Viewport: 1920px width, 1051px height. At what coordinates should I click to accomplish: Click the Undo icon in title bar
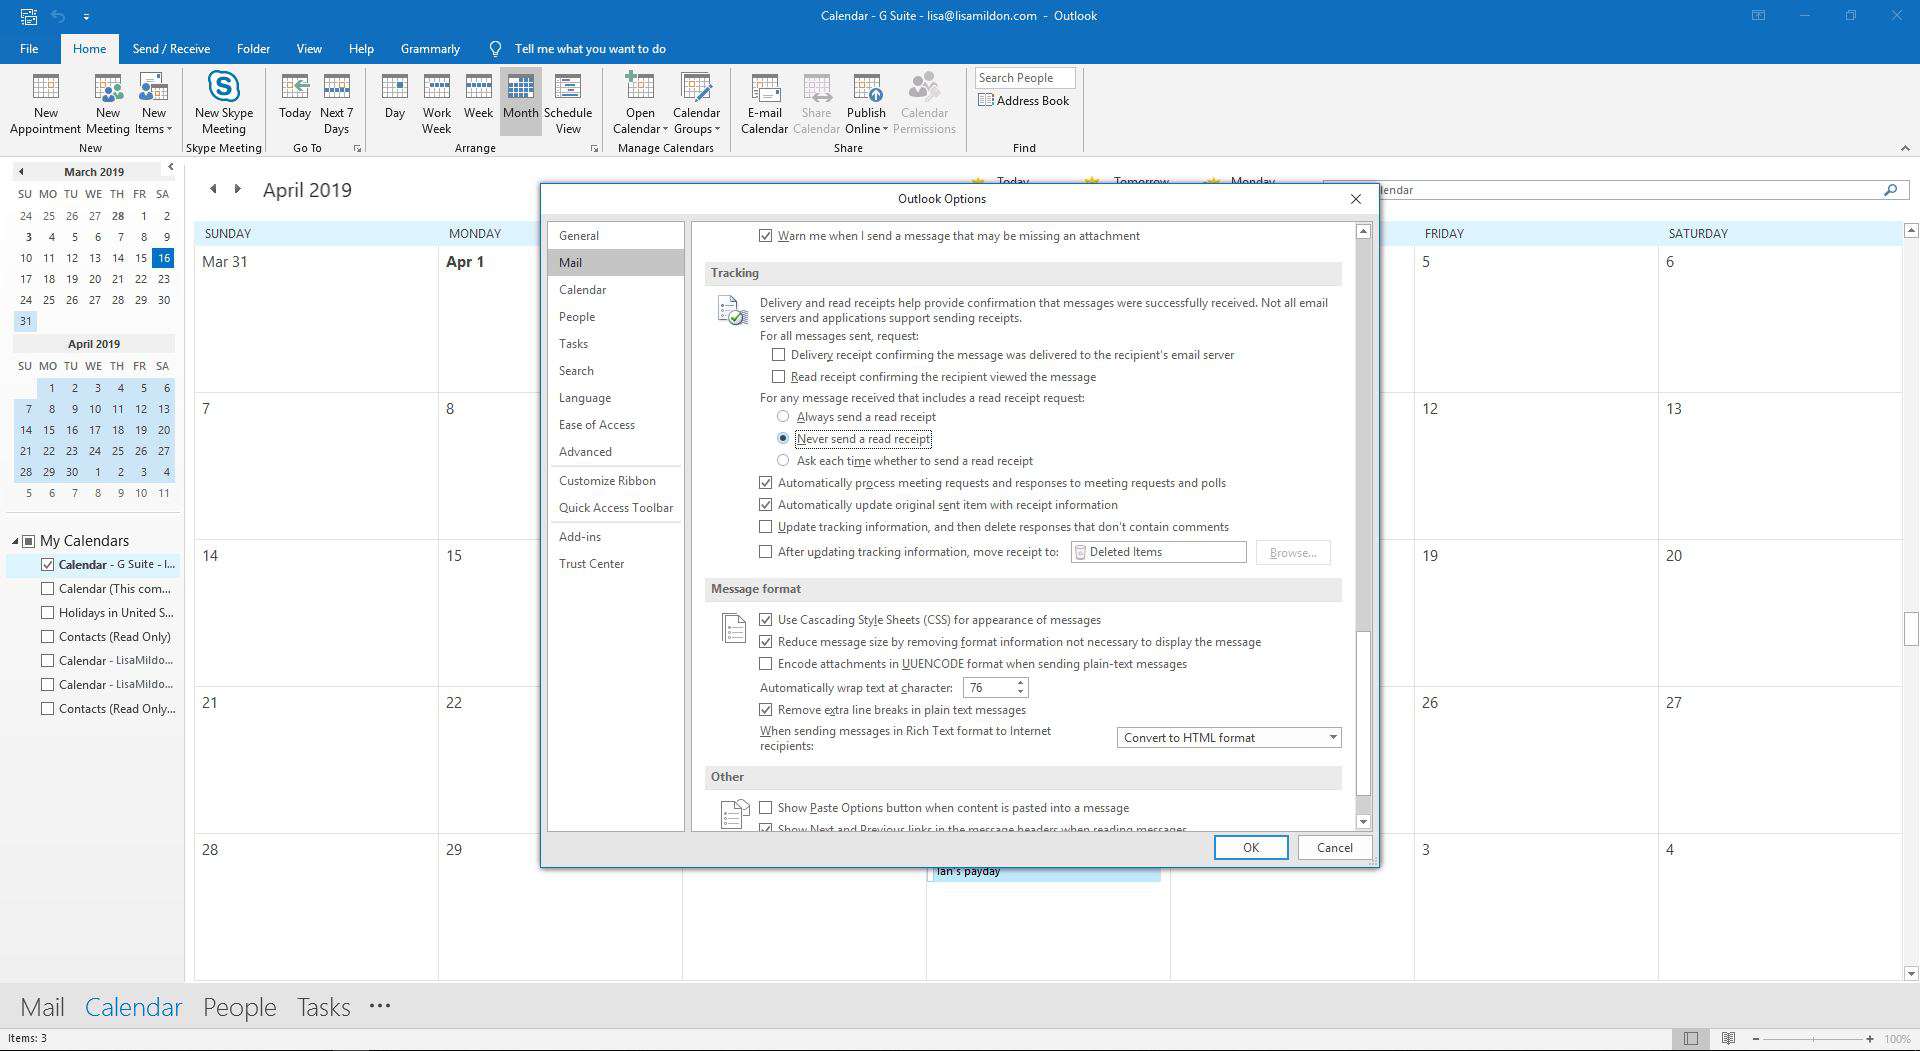pos(58,16)
